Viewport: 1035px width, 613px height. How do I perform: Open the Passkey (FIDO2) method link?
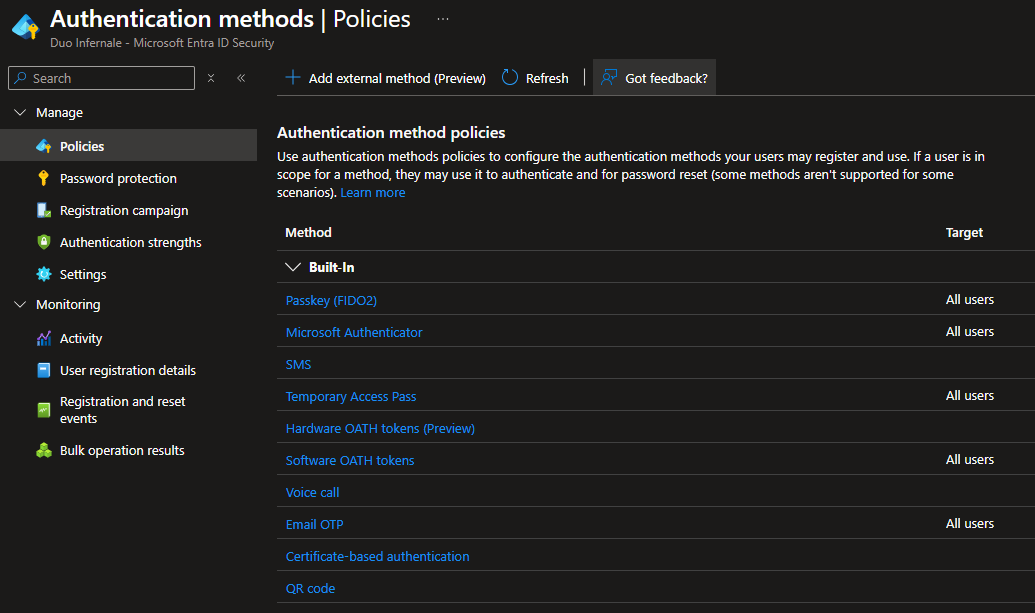point(331,300)
